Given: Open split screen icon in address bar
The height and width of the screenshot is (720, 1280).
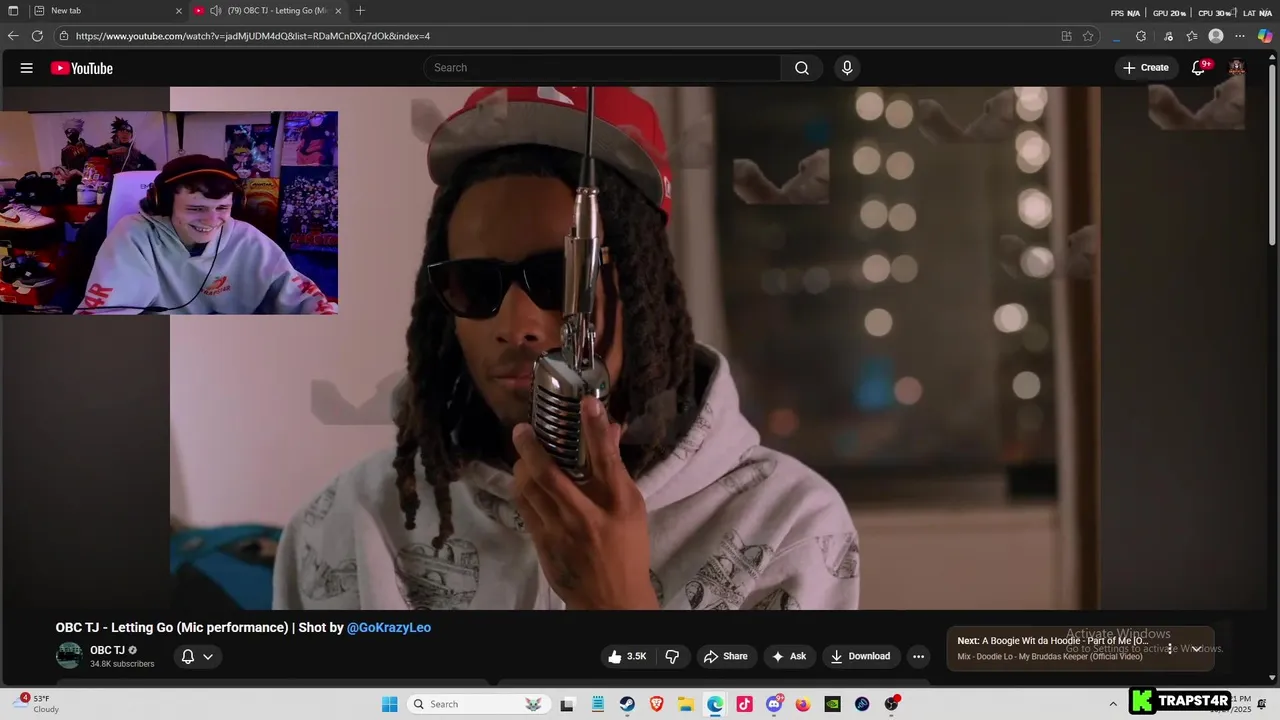Looking at the screenshot, I should pyautogui.click(x=1066, y=36).
